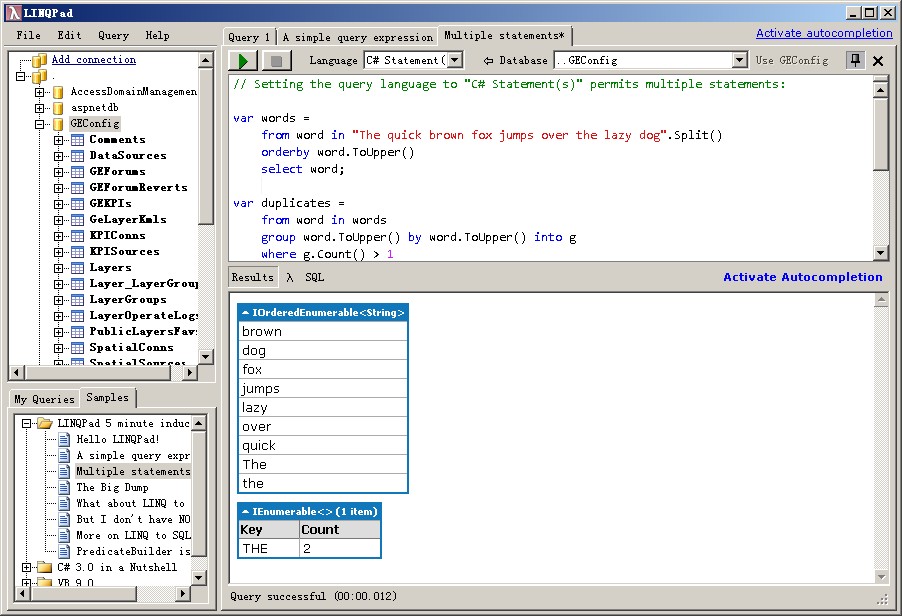Toggle the pin icon beside Use GEConfig
The image size is (902, 616).
[854, 60]
